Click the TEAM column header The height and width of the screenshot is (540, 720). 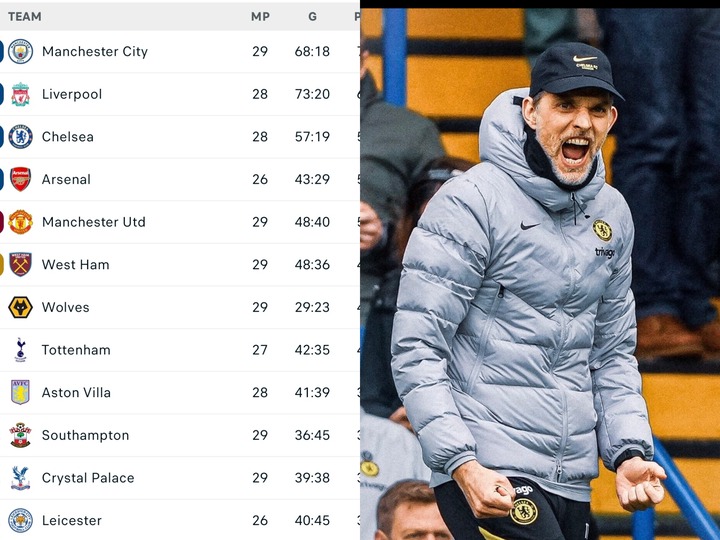click(25, 17)
